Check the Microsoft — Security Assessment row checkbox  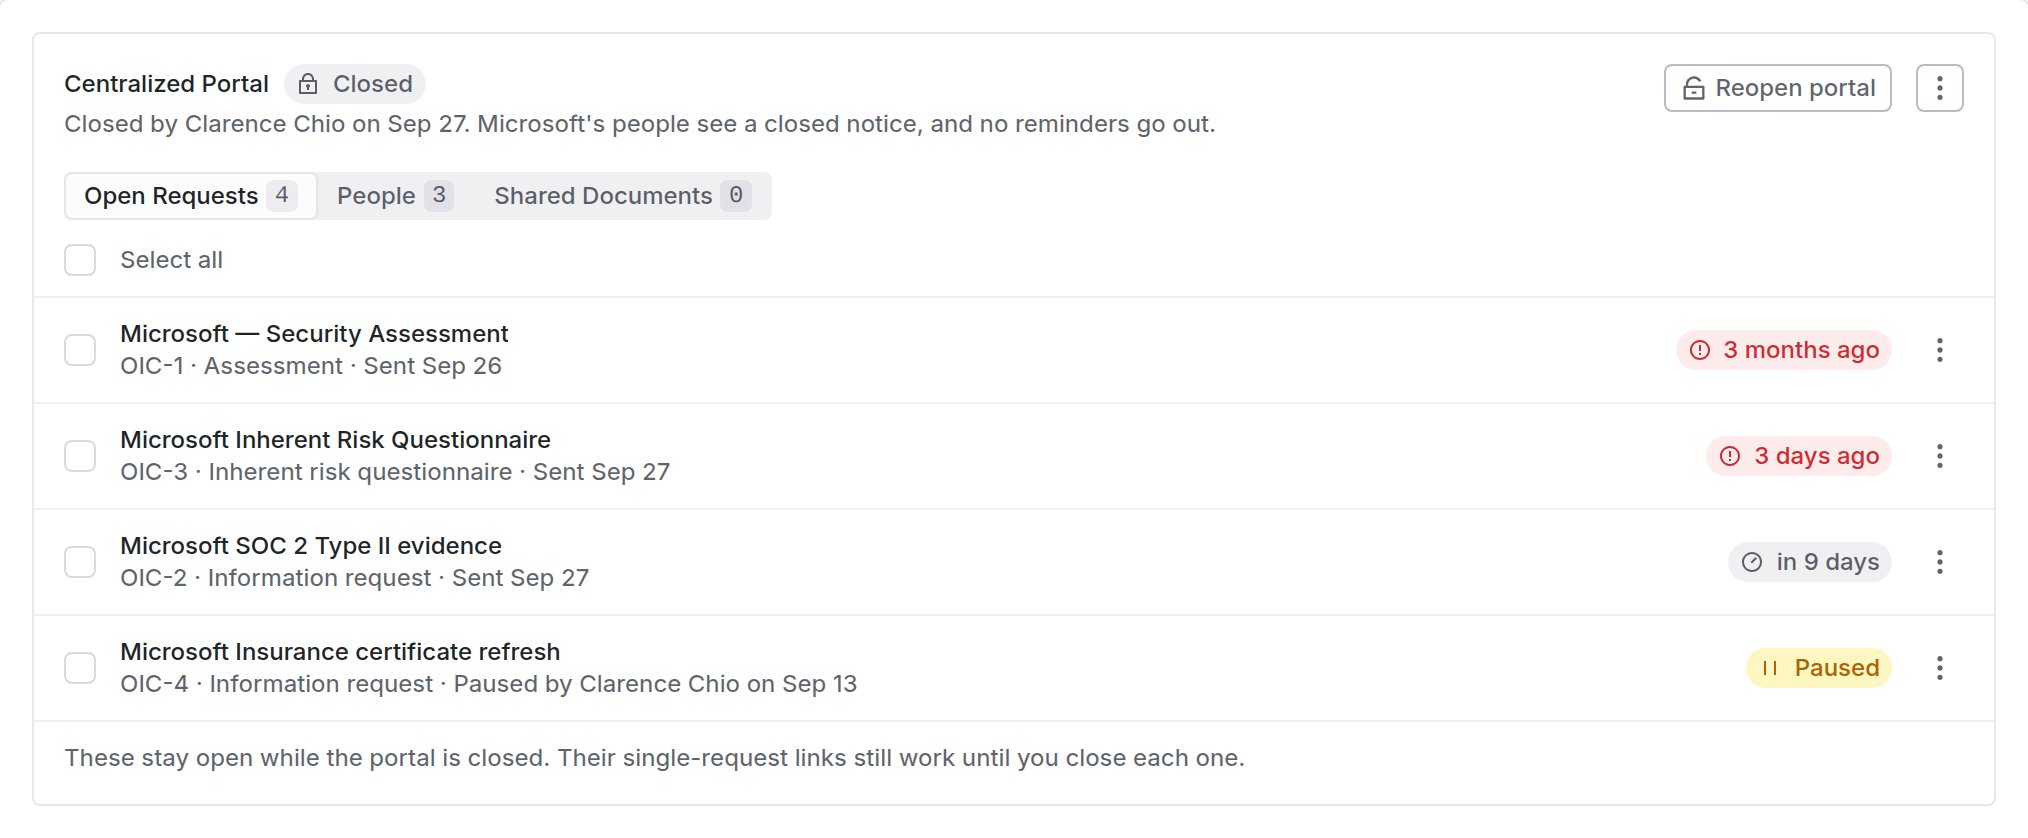point(80,350)
